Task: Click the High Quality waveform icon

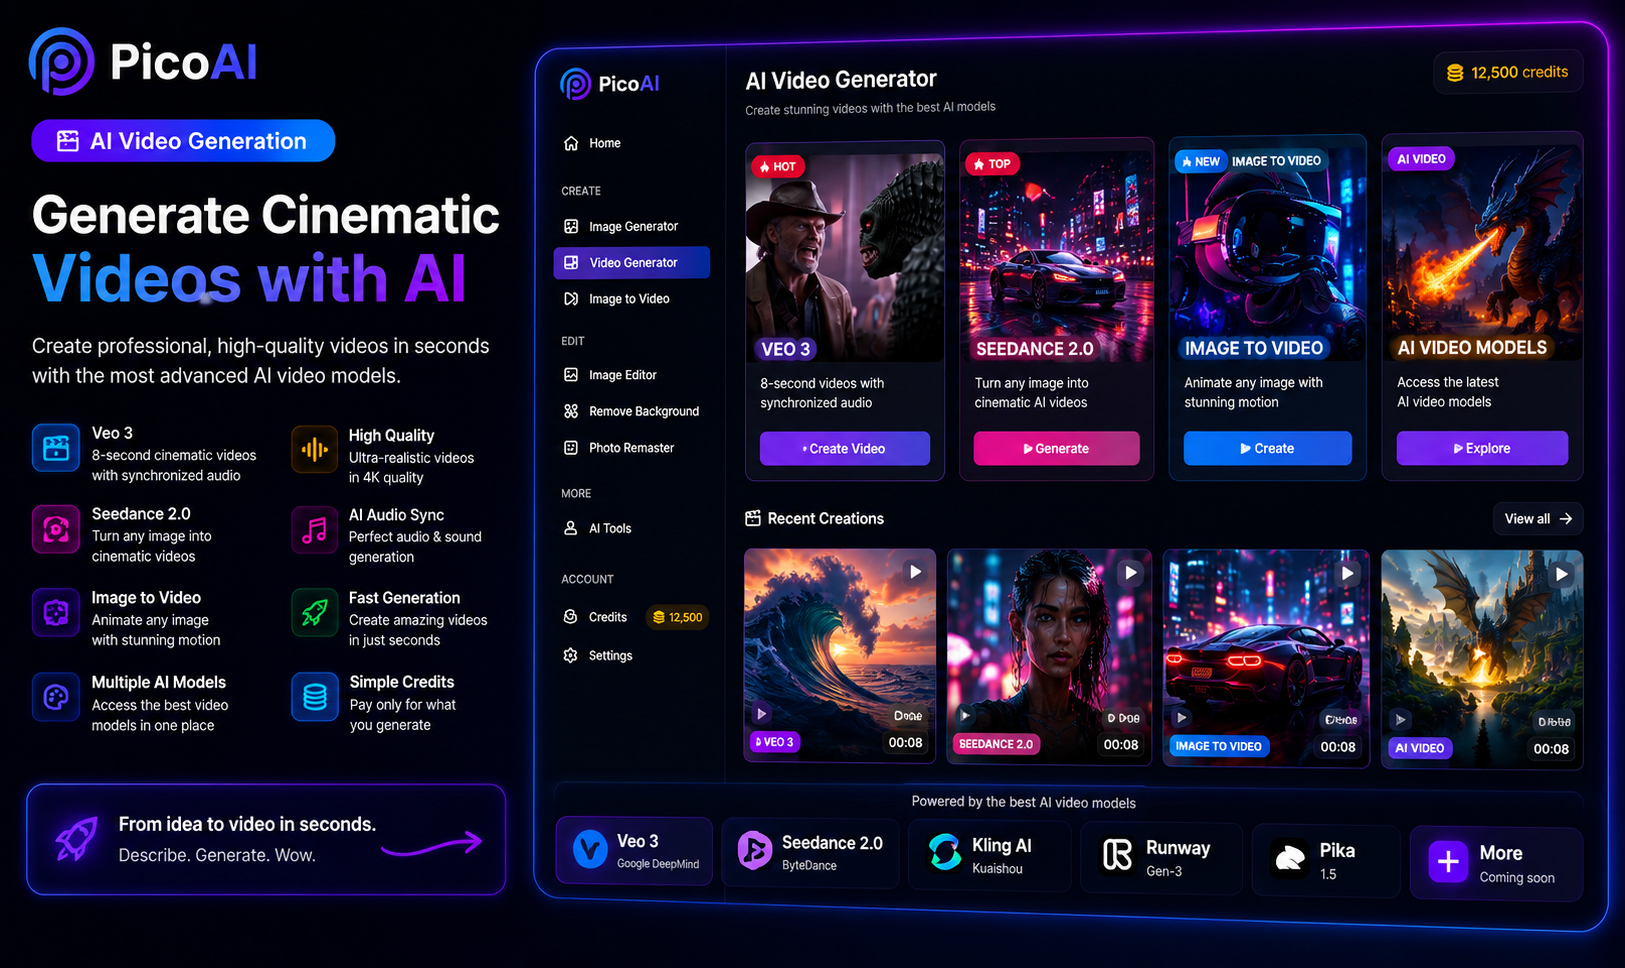Action: (x=314, y=450)
